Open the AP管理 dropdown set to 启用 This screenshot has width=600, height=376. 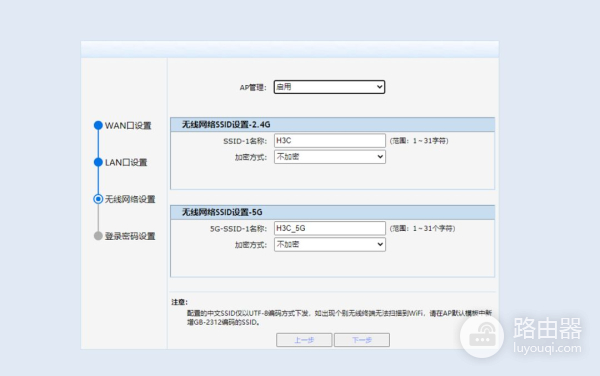pos(329,87)
